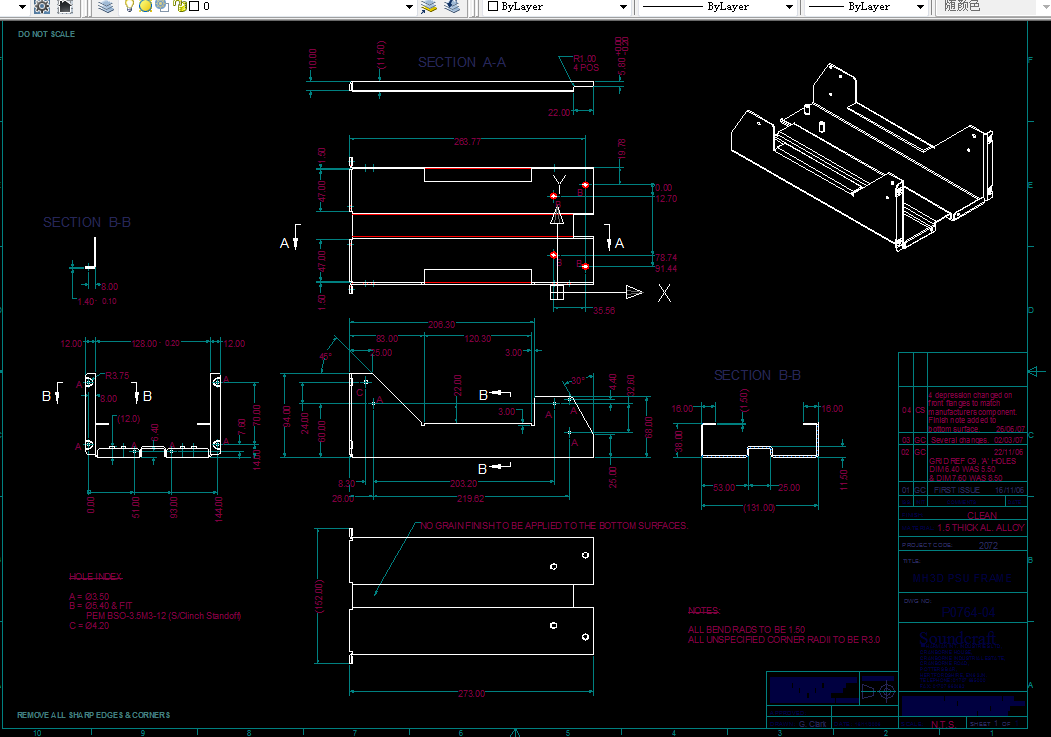Select the (131.00) dimension
The height and width of the screenshot is (737, 1051).
coord(759,508)
